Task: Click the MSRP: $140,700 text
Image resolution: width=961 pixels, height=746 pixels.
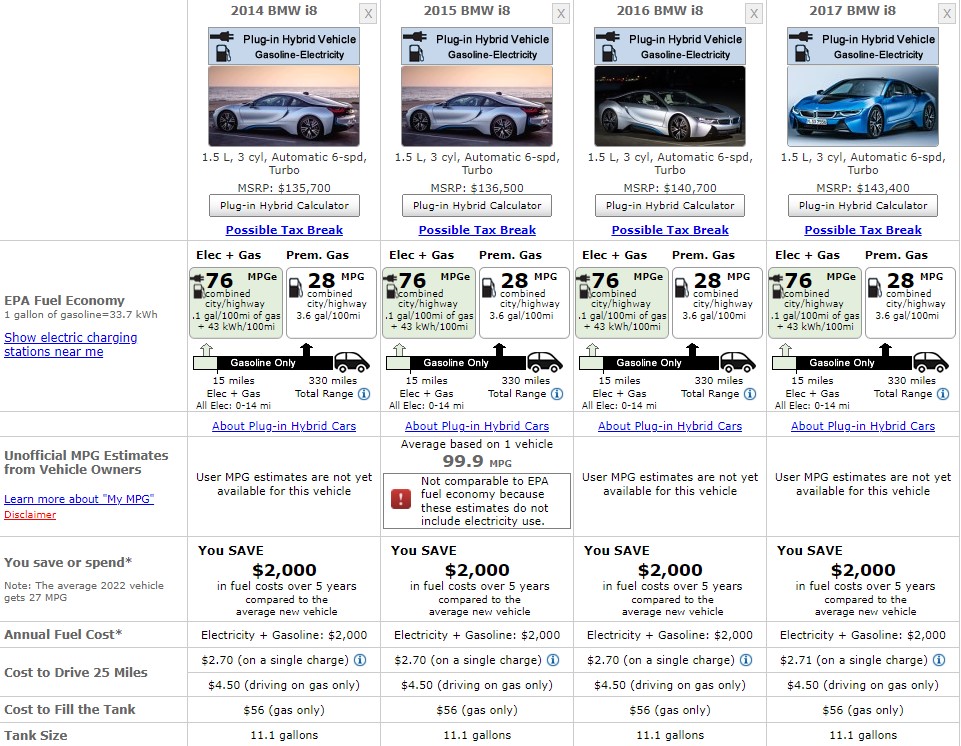Action: [670, 188]
